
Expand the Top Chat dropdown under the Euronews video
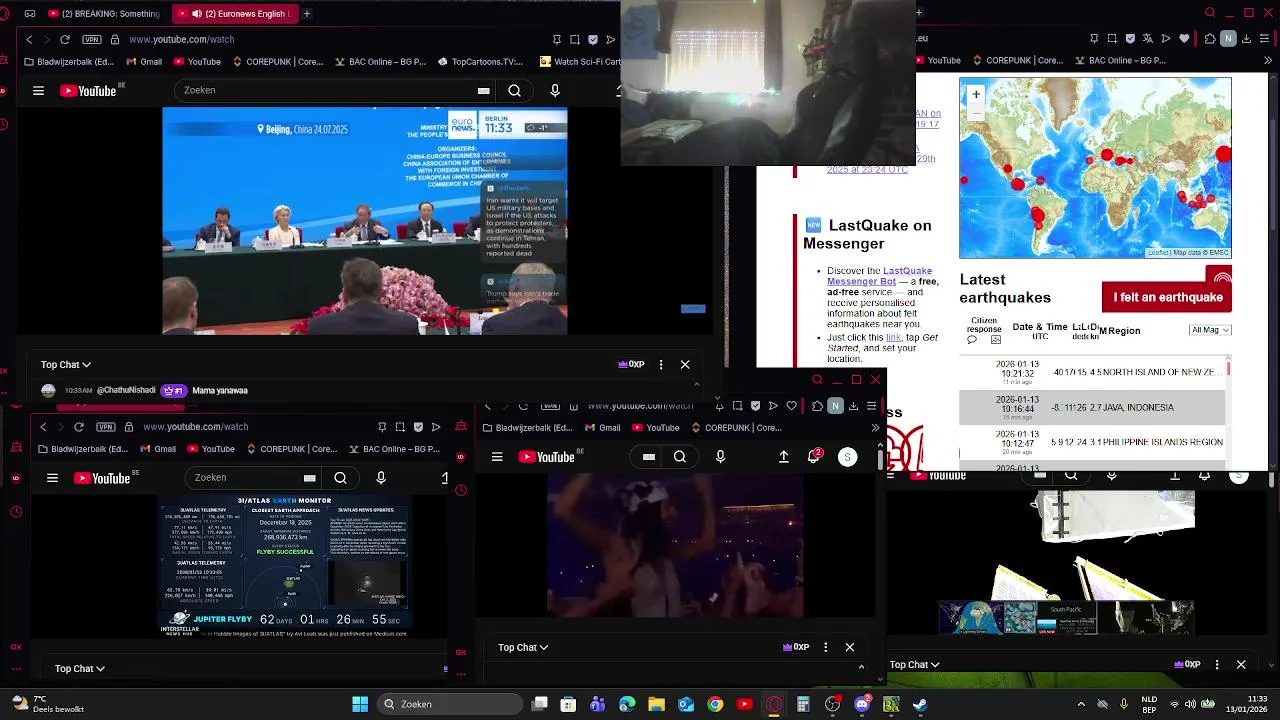point(66,365)
